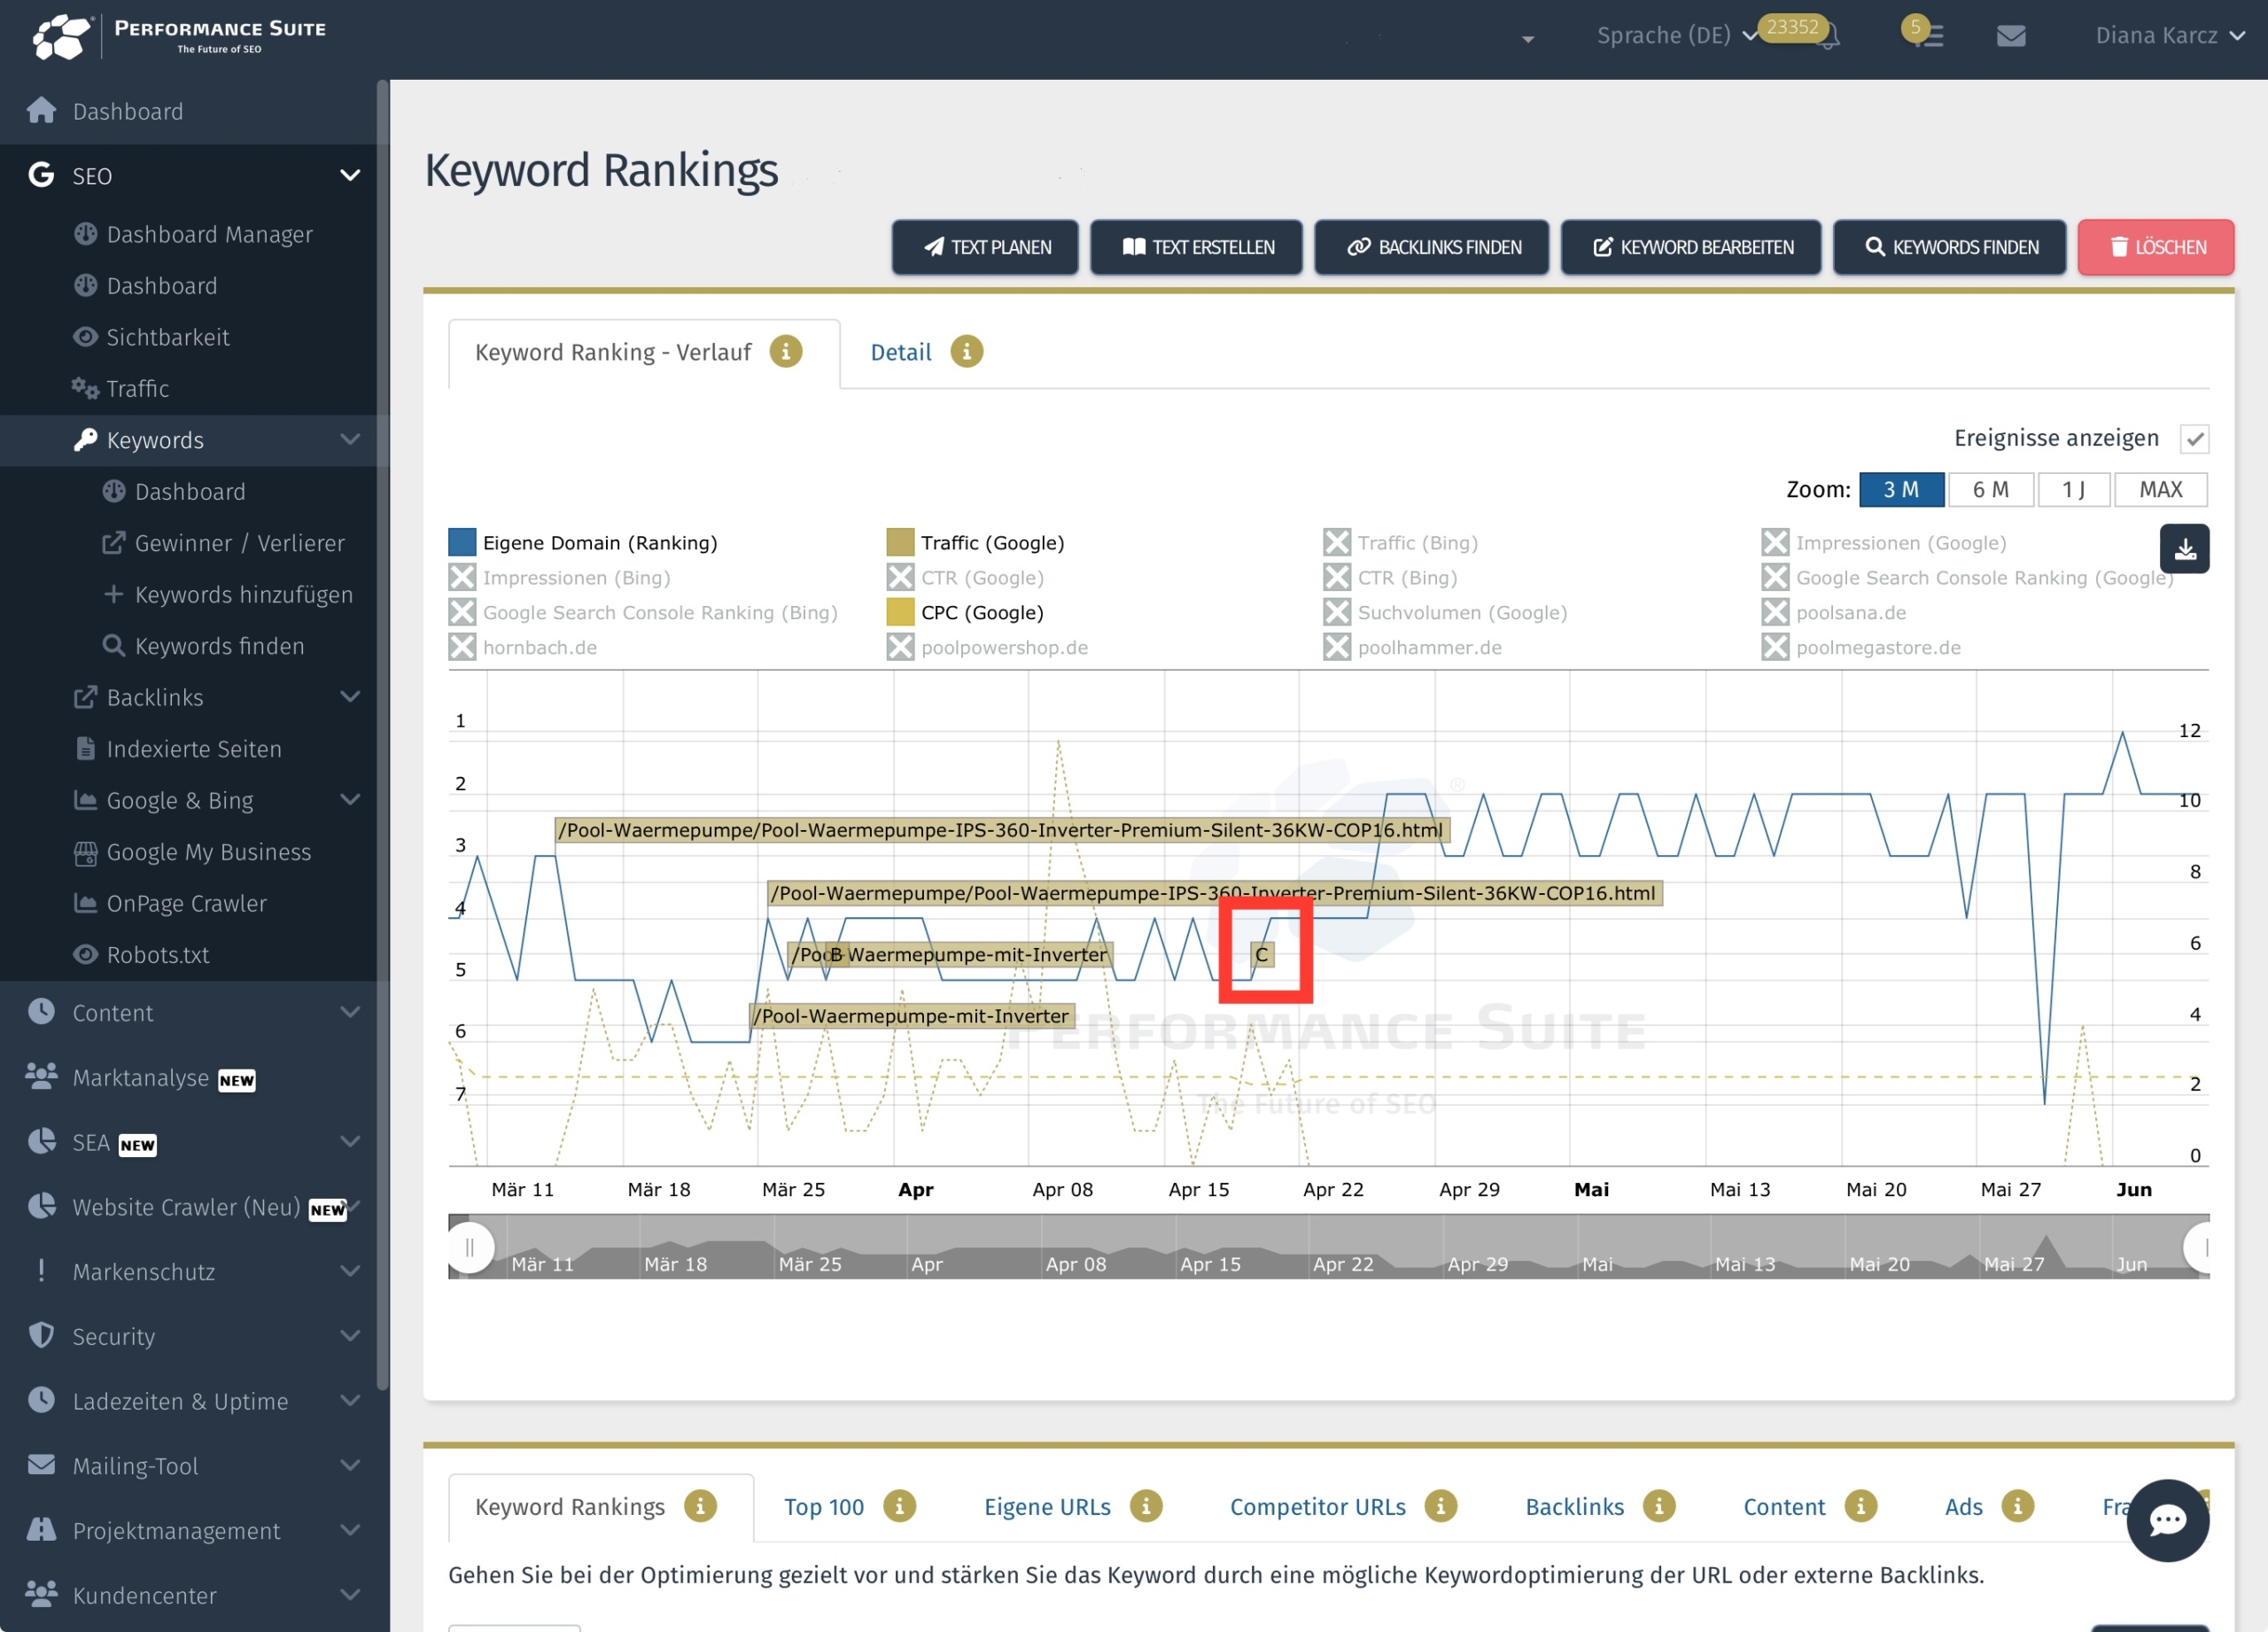Enable hornbach.de competitor in legend
Viewport: 2268px width, 1632px height.
point(462,647)
